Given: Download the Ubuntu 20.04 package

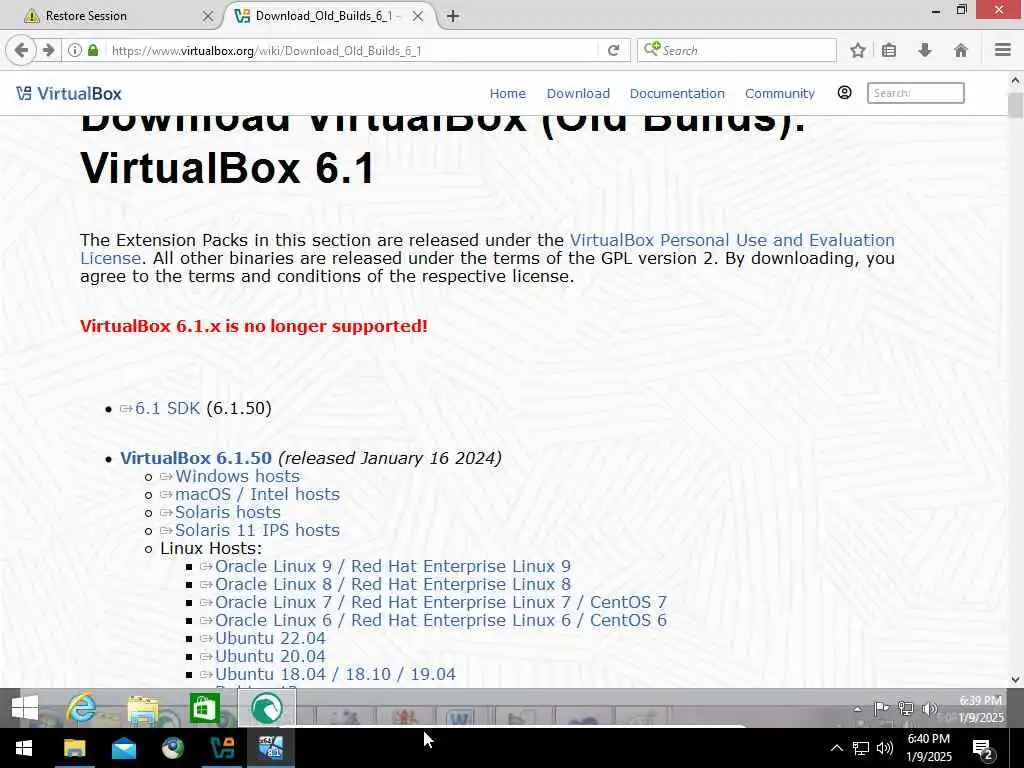Looking at the screenshot, I should coord(270,656).
